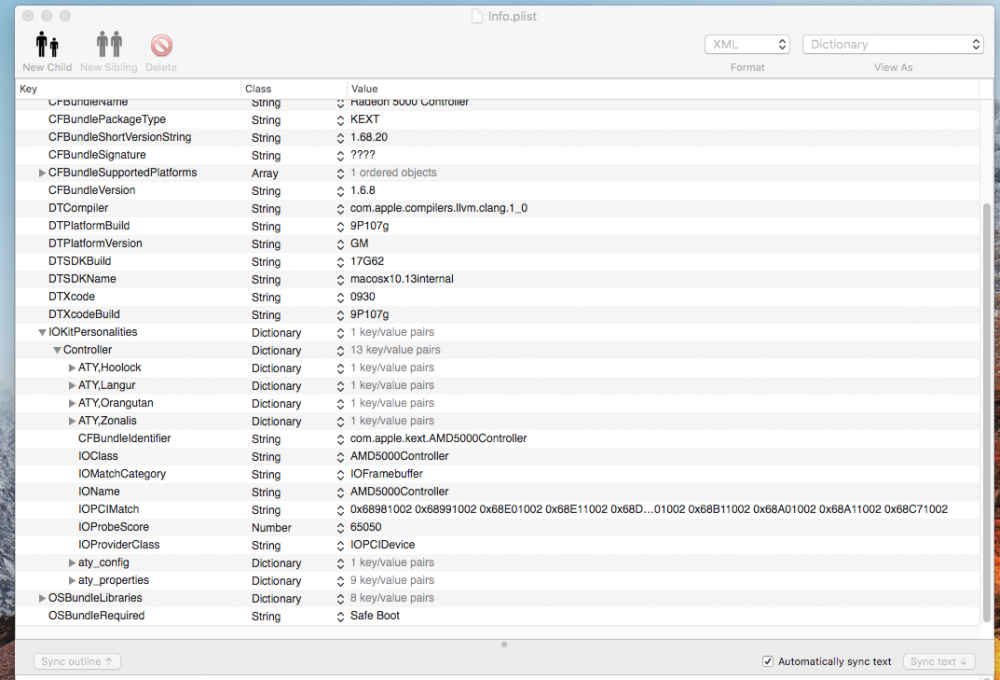Open class stepper for CFBundlePackageType row

pyautogui.click(x=340, y=120)
